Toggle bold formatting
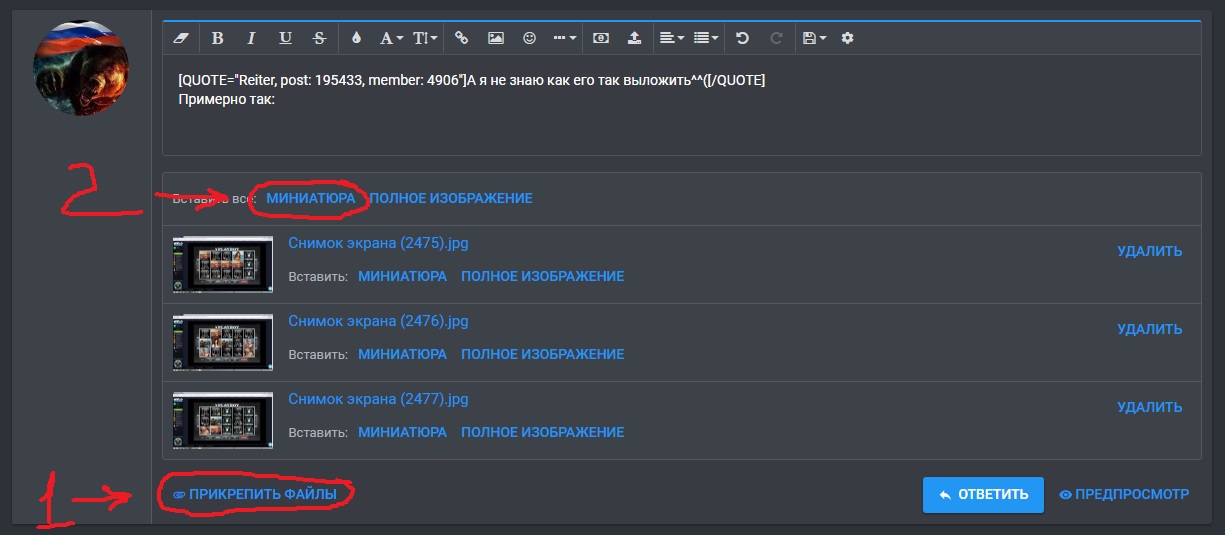Viewport: 1225px width, 535px height. [x=217, y=38]
